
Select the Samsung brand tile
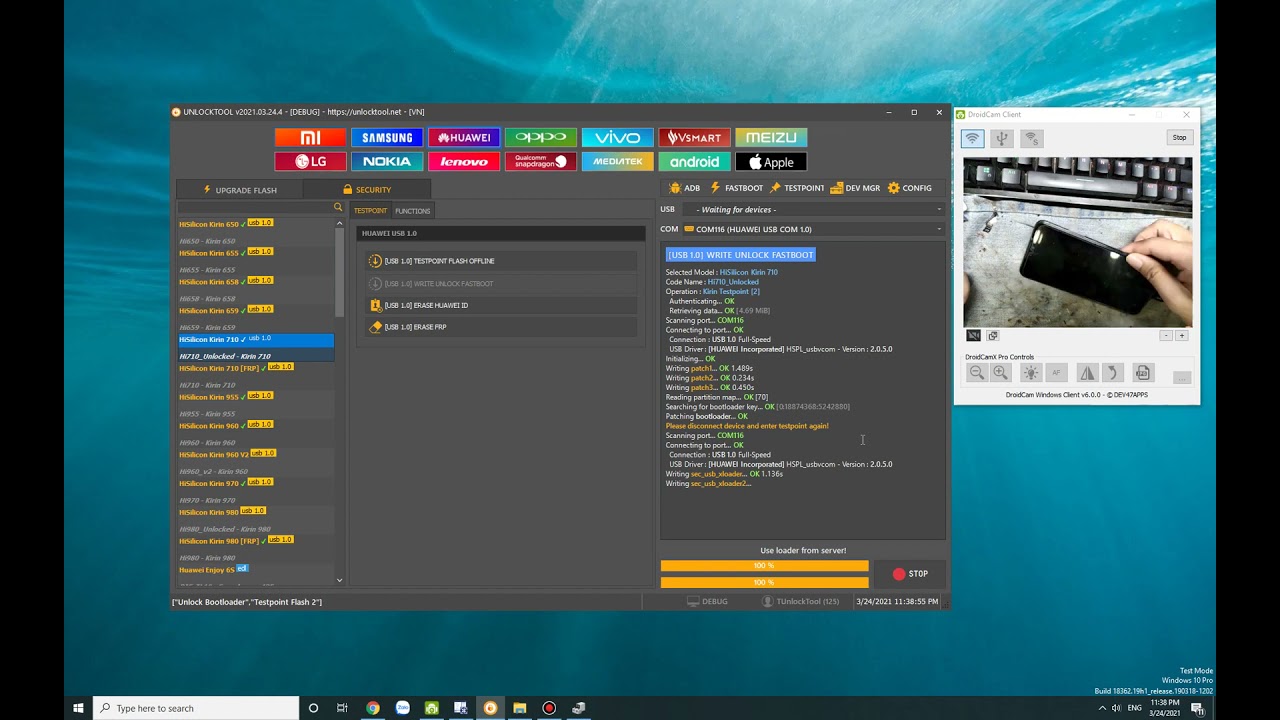pos(387,137)
